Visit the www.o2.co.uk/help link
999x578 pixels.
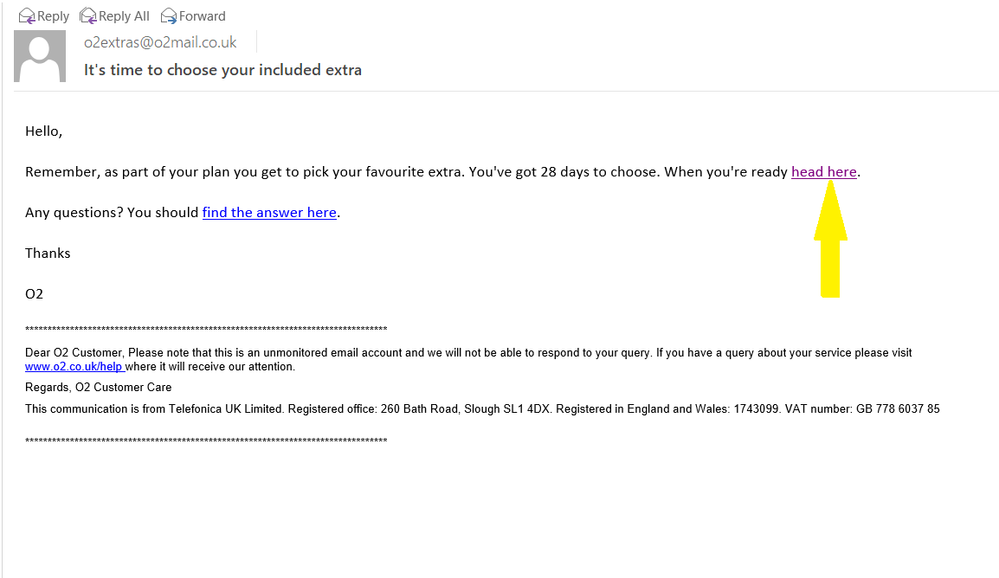pos(73,367)
